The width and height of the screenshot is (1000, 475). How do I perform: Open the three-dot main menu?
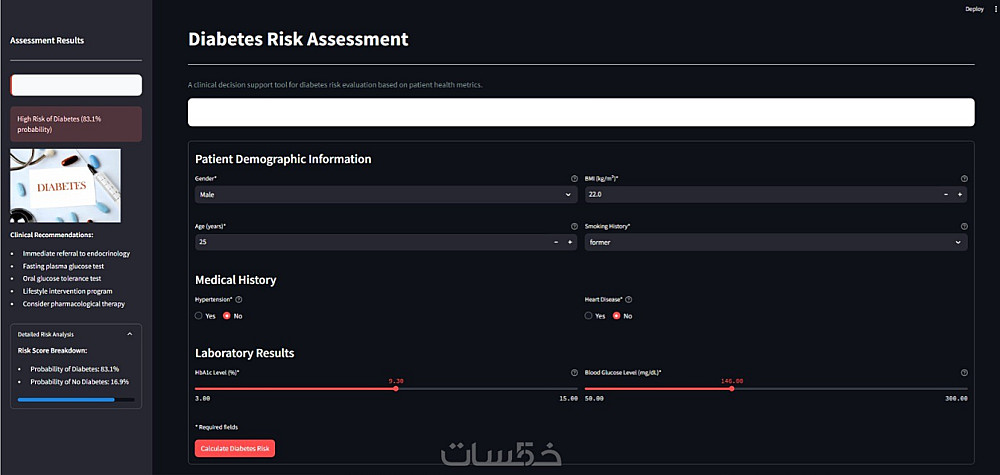(x=995, y=9)
